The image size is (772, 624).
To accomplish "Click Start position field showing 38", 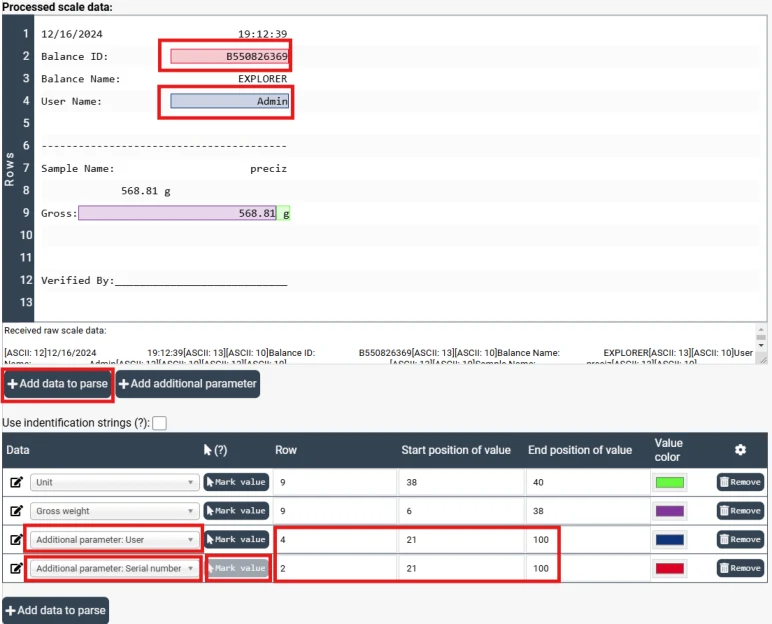I will coord(461,482).
